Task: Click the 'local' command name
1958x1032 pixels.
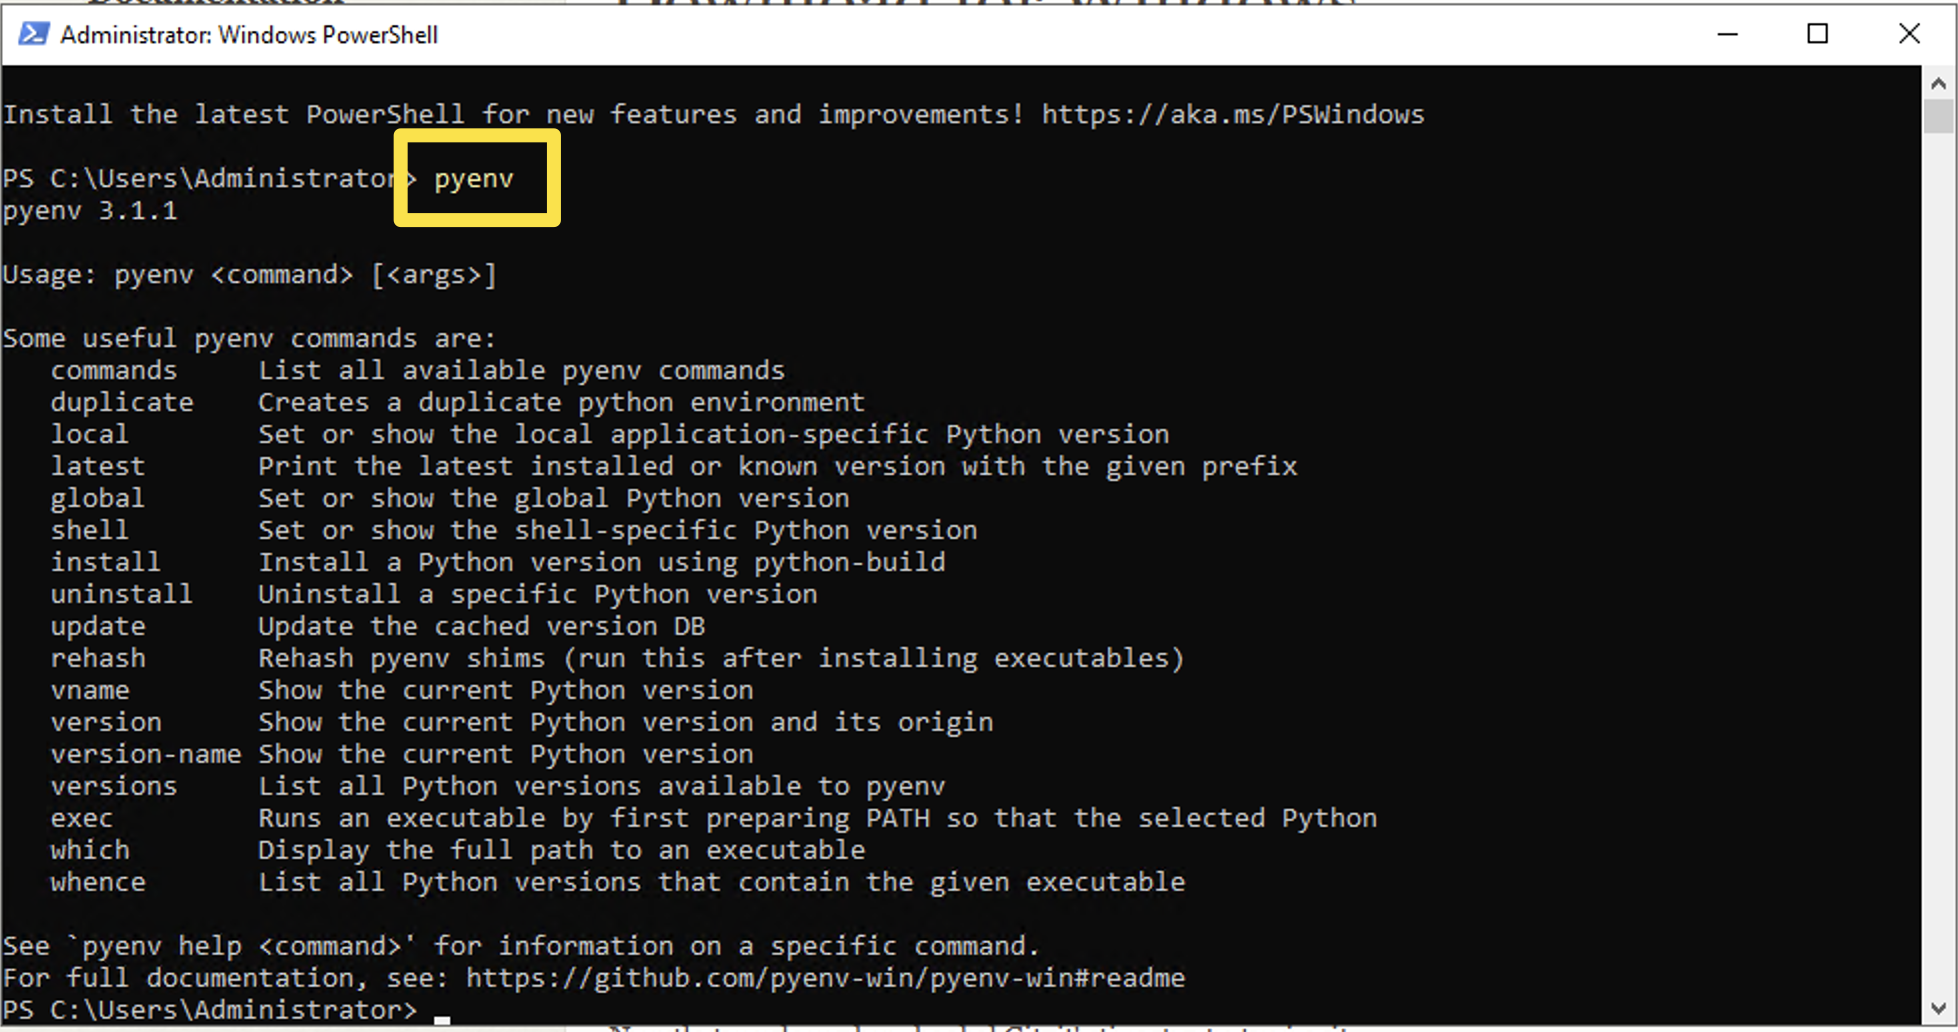Action: click(x=90, y=434)
